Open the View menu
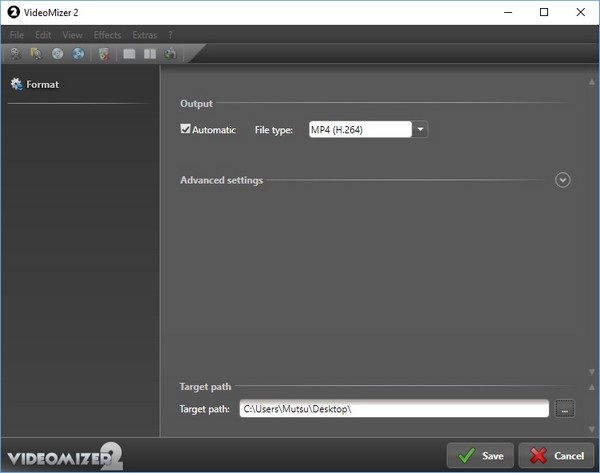600x473 pixels. click(72, 35)
